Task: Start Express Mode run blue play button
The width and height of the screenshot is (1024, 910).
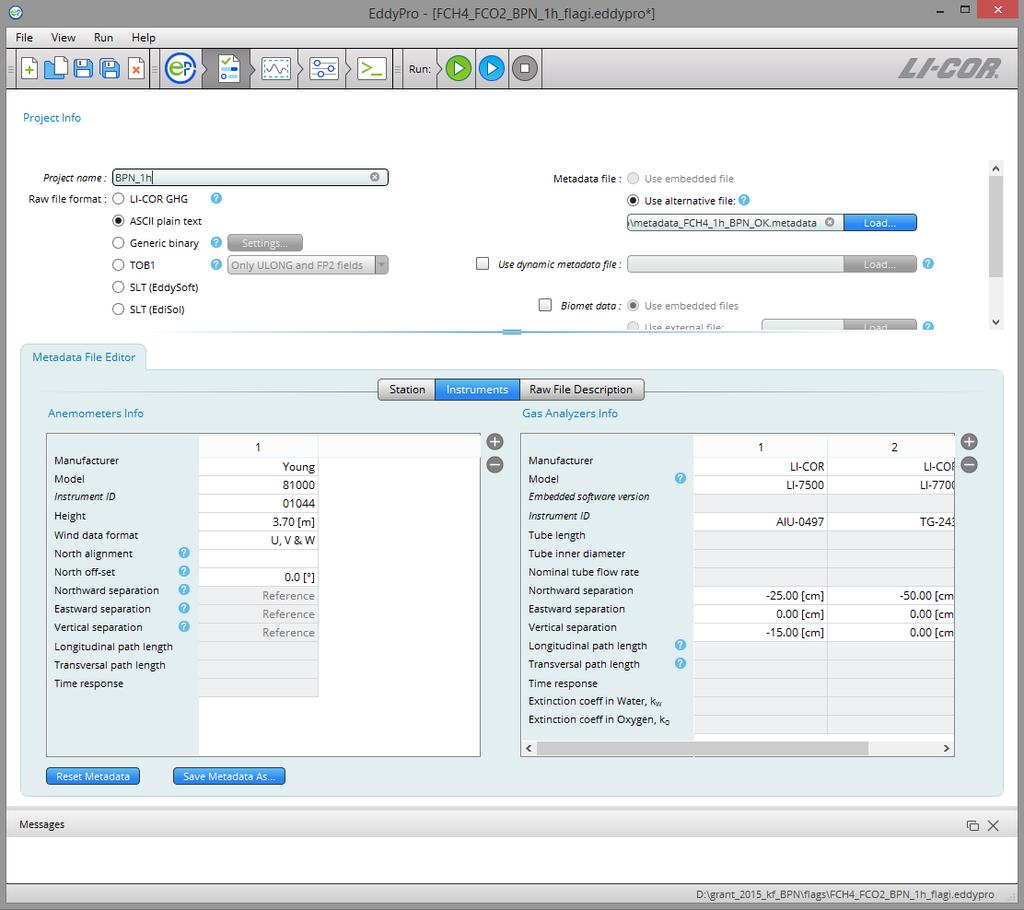Action: [x=492, y=68]
